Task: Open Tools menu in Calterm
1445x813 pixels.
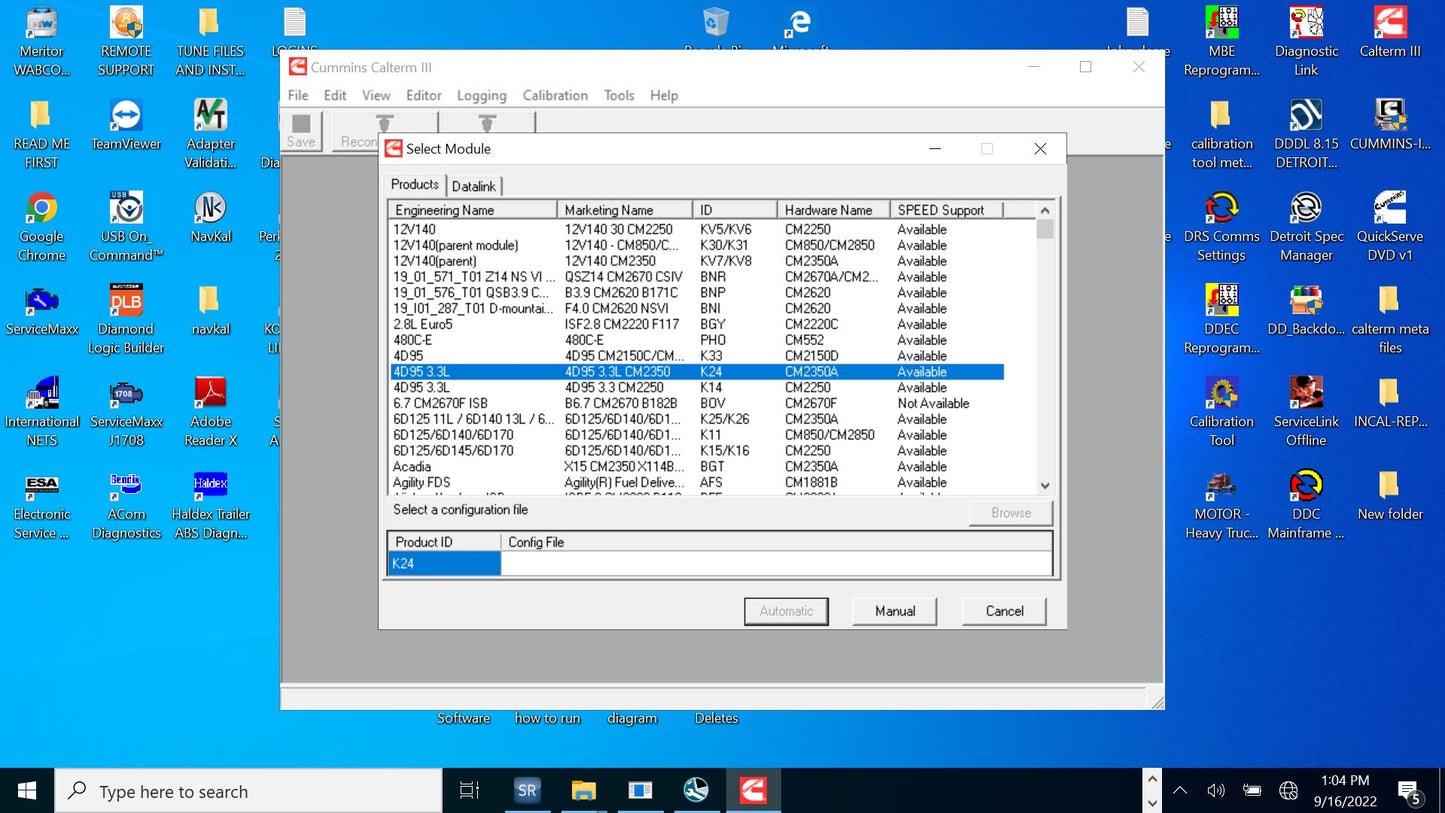Action: 619,95
